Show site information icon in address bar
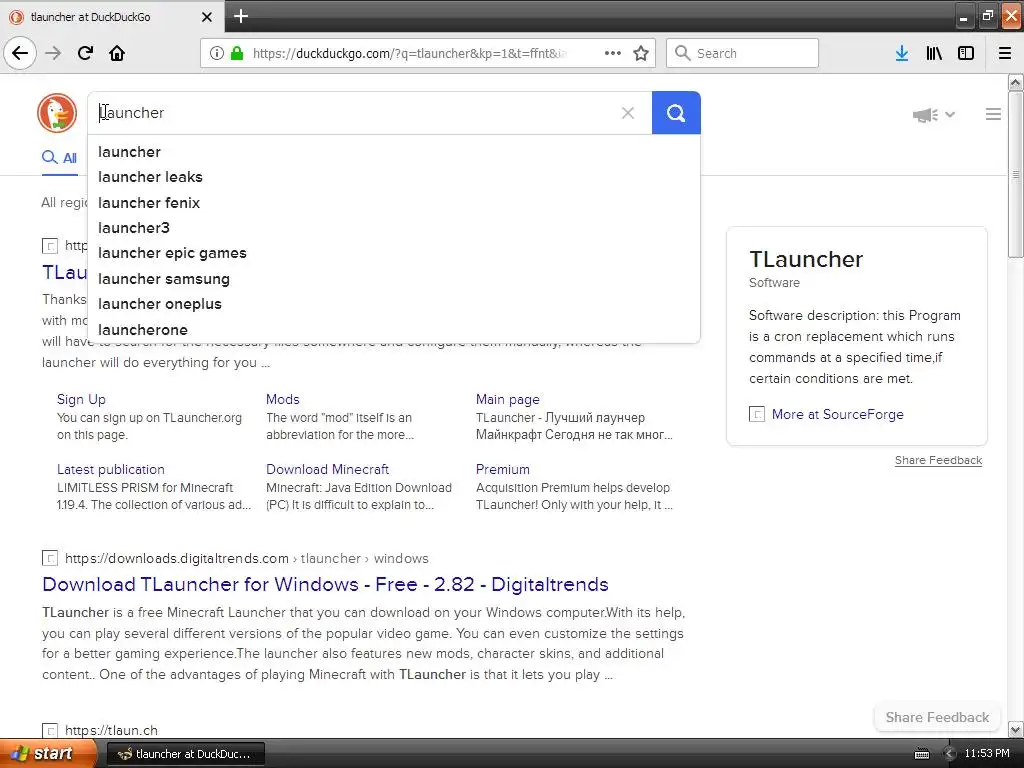 click(x=217, y=53)
